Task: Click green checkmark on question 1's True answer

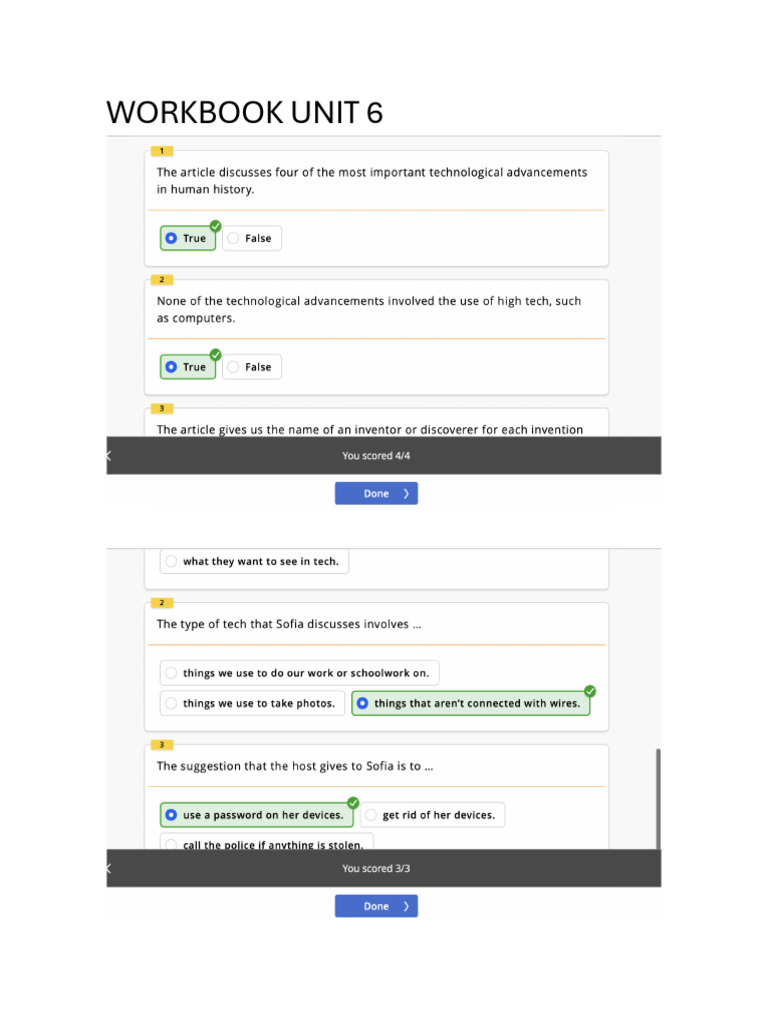Action: [215, 226]
